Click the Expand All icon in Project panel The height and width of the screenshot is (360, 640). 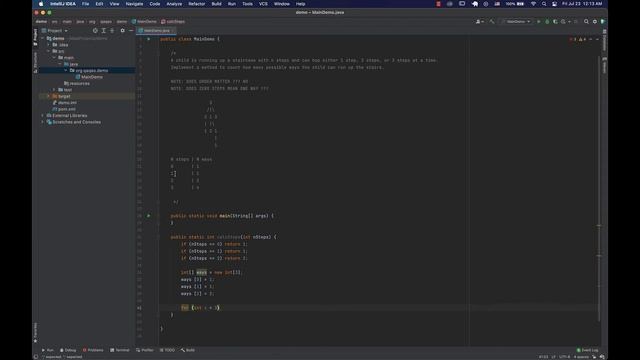[x=104, y=31]
